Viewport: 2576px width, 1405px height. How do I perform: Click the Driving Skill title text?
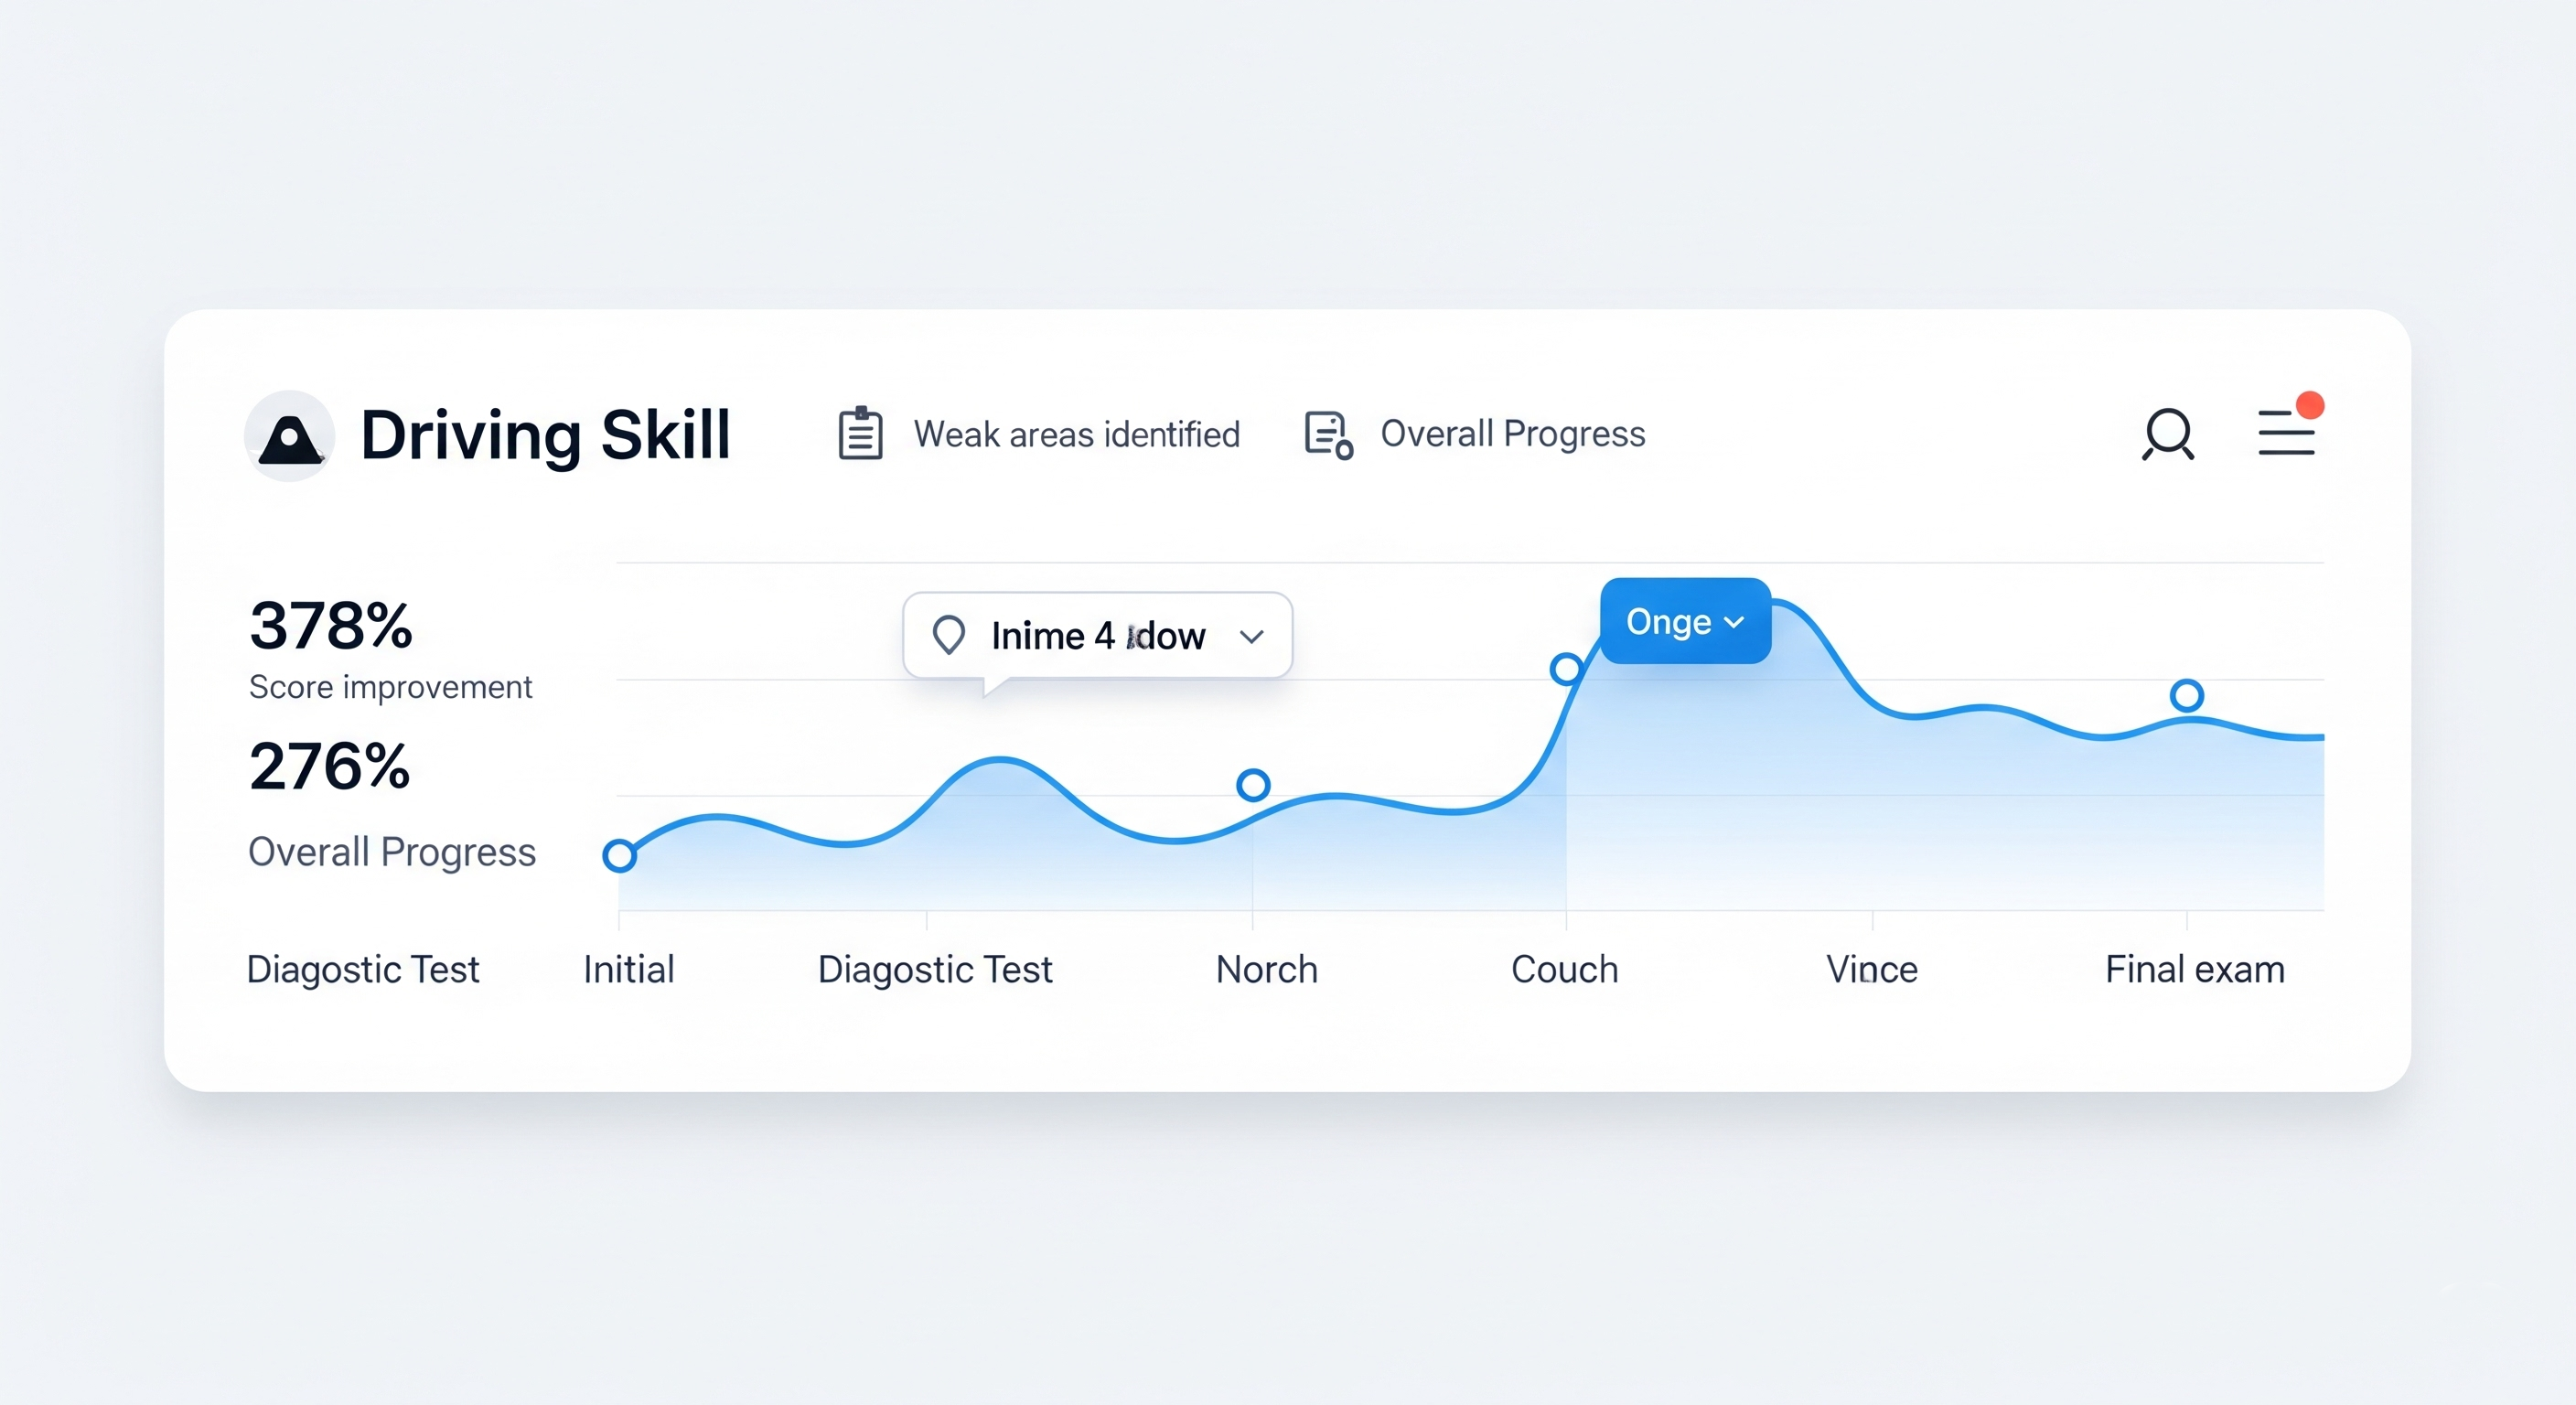coord(545,436)
